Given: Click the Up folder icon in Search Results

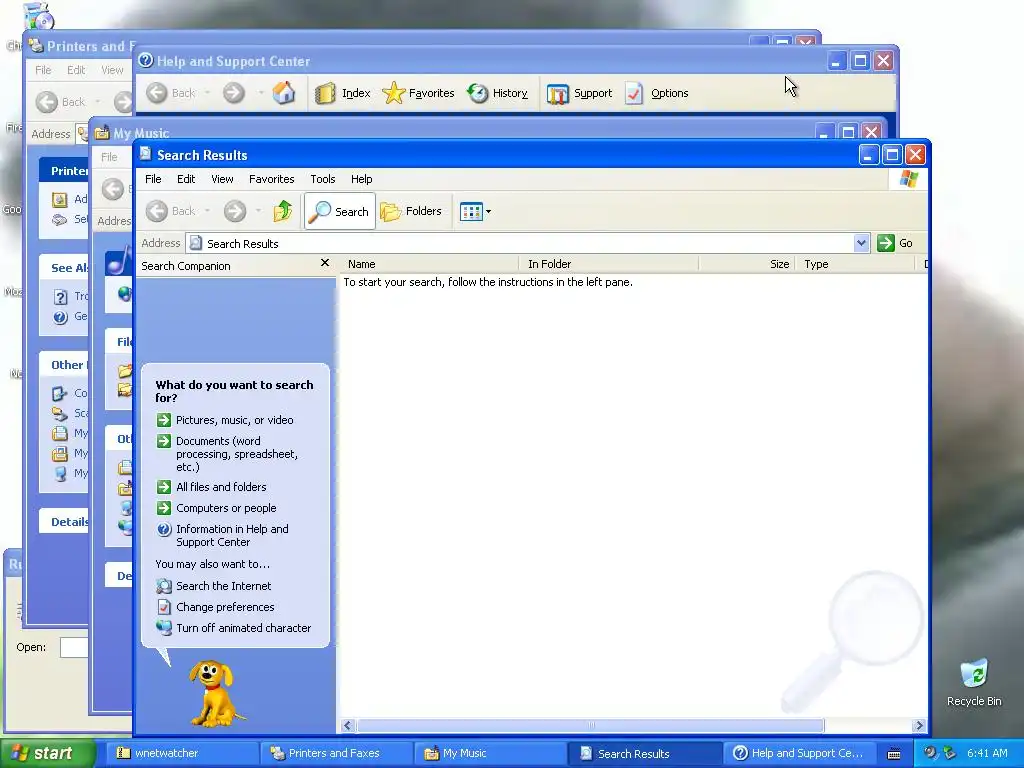Looking at the screenshot, I should 283,211.
